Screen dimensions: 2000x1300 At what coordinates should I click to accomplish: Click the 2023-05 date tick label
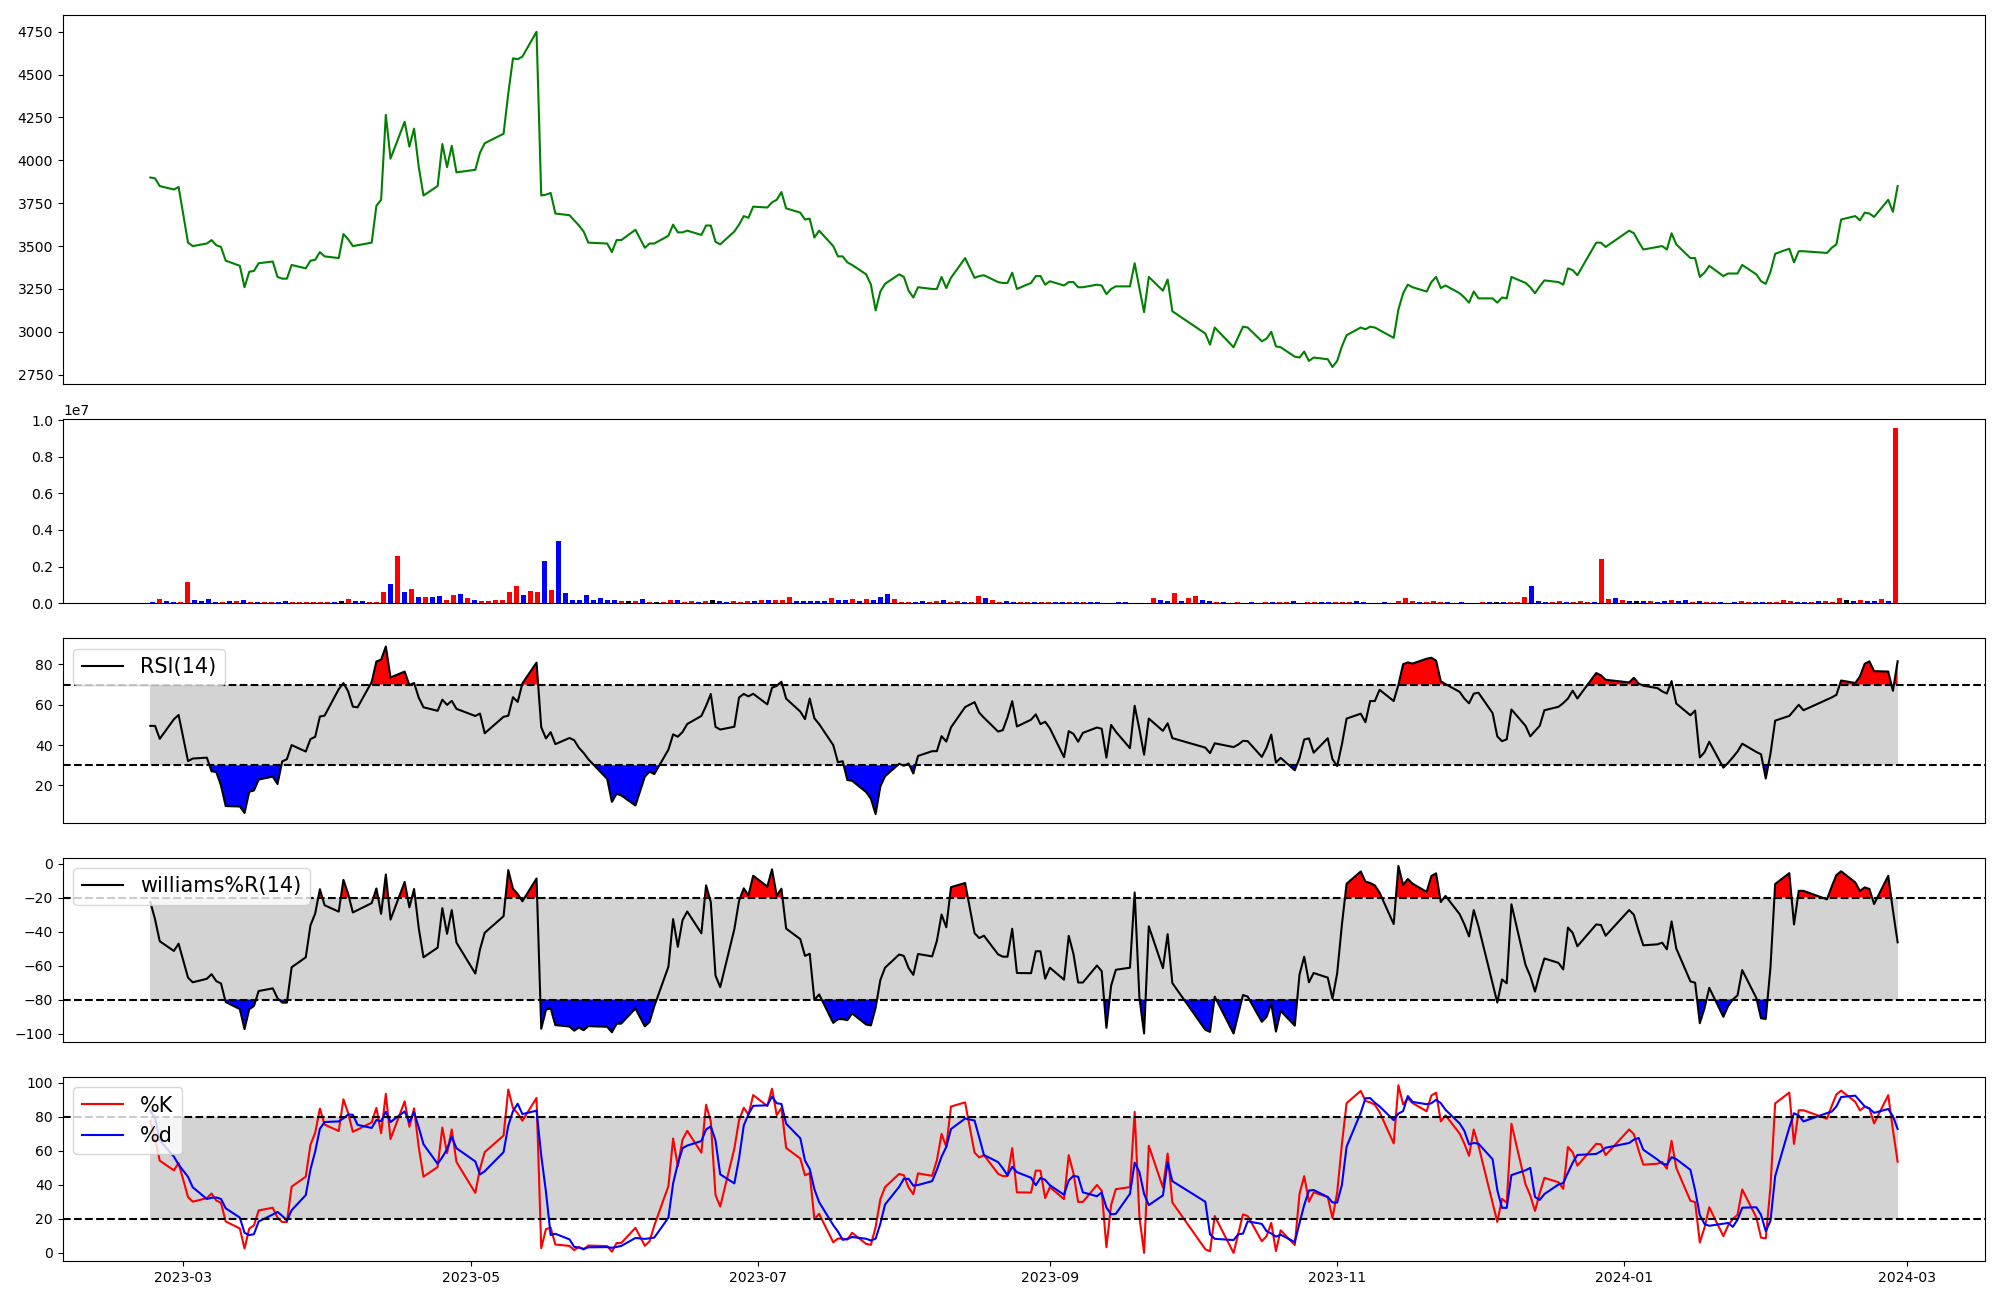(471, 1277)
